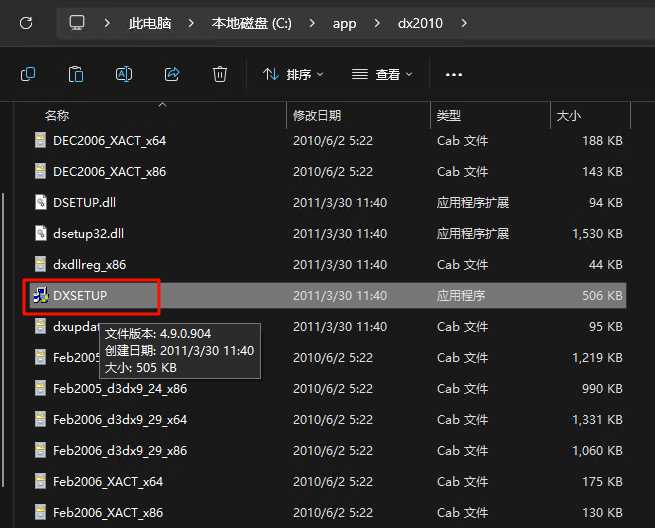Select file DEC2006_XACT_x86
655x528 pixels.
click(109, 172)
